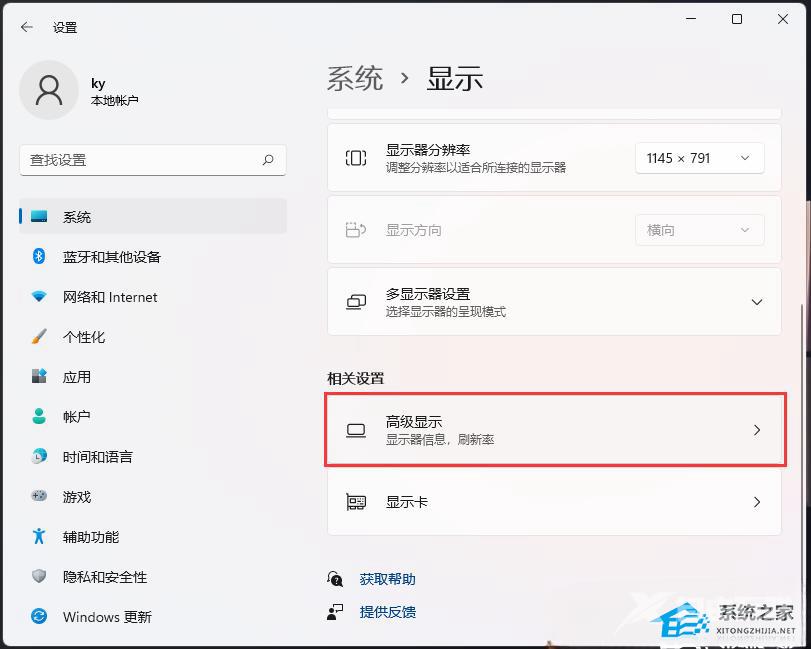Click the 应用 apps icon in sidebar
This screenshot has height=649, width=811.
(39, 376)
